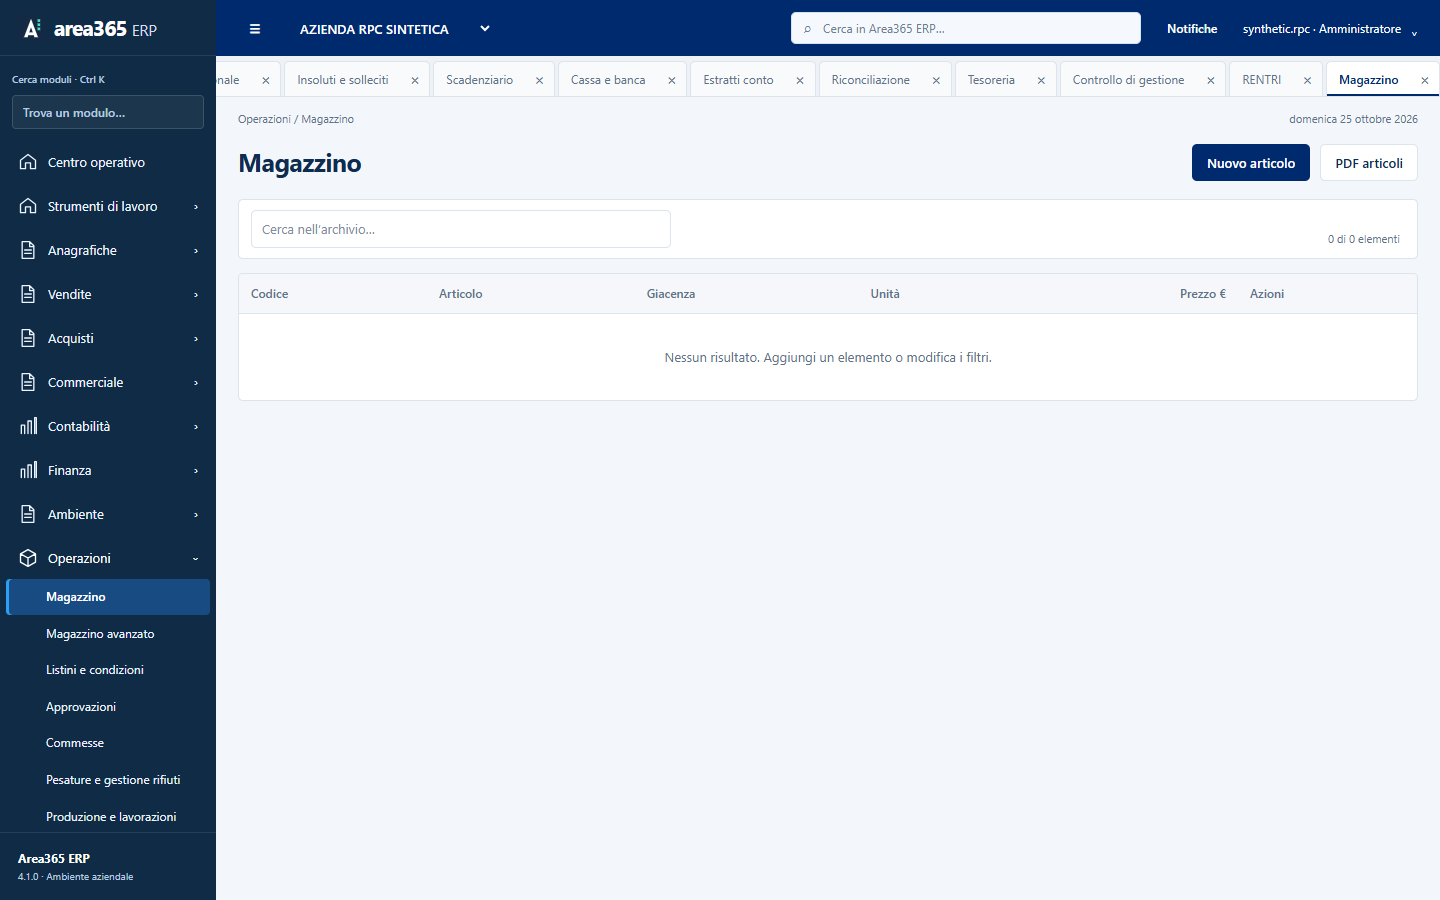Click the PDF articoli button

click(1369, 163)
